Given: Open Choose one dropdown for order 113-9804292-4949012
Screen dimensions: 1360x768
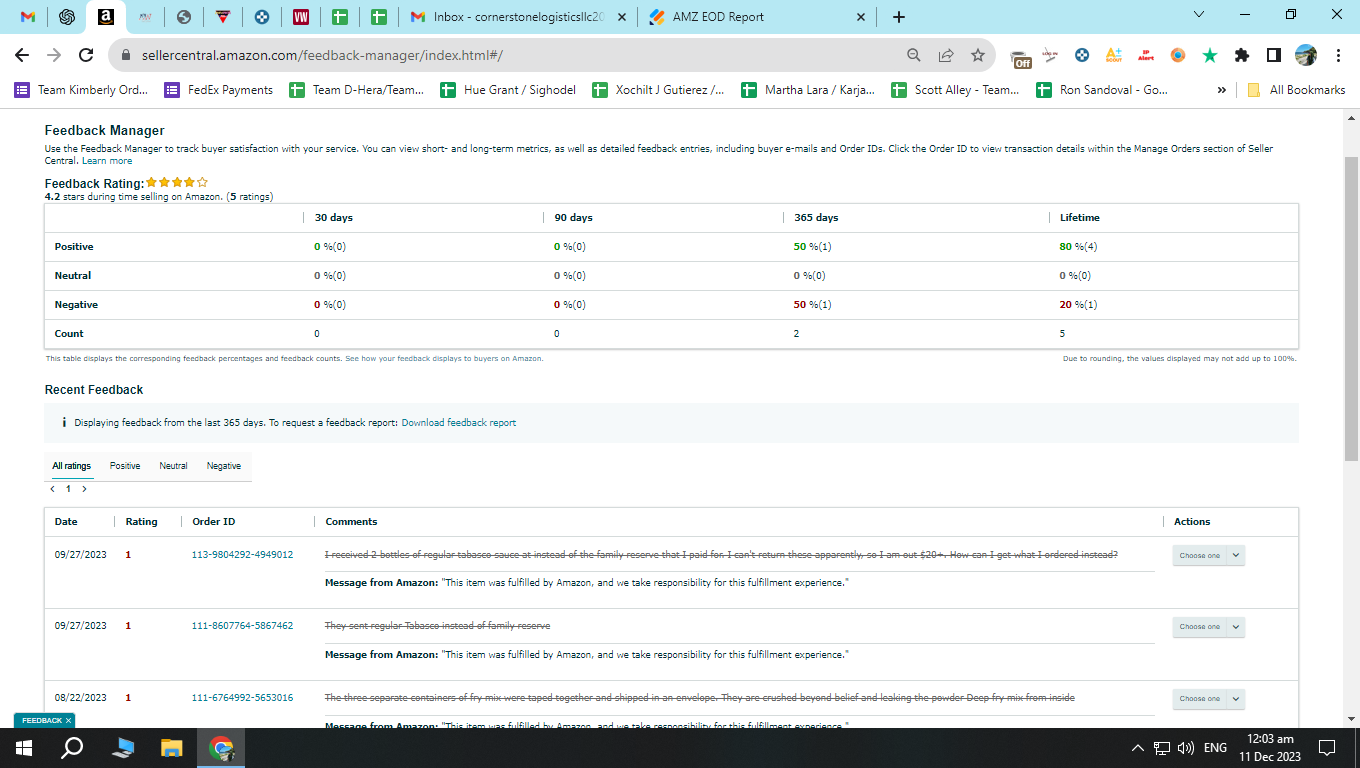Looking at the screenshot, I should [x=1208, y=556].
